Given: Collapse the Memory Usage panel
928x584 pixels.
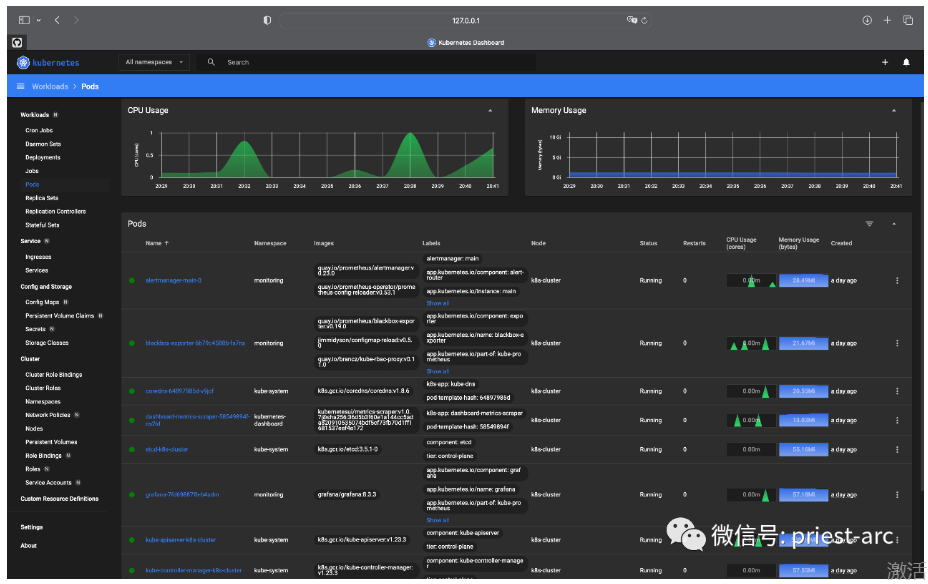Looking at the screenshot, I should coord(894,111).
